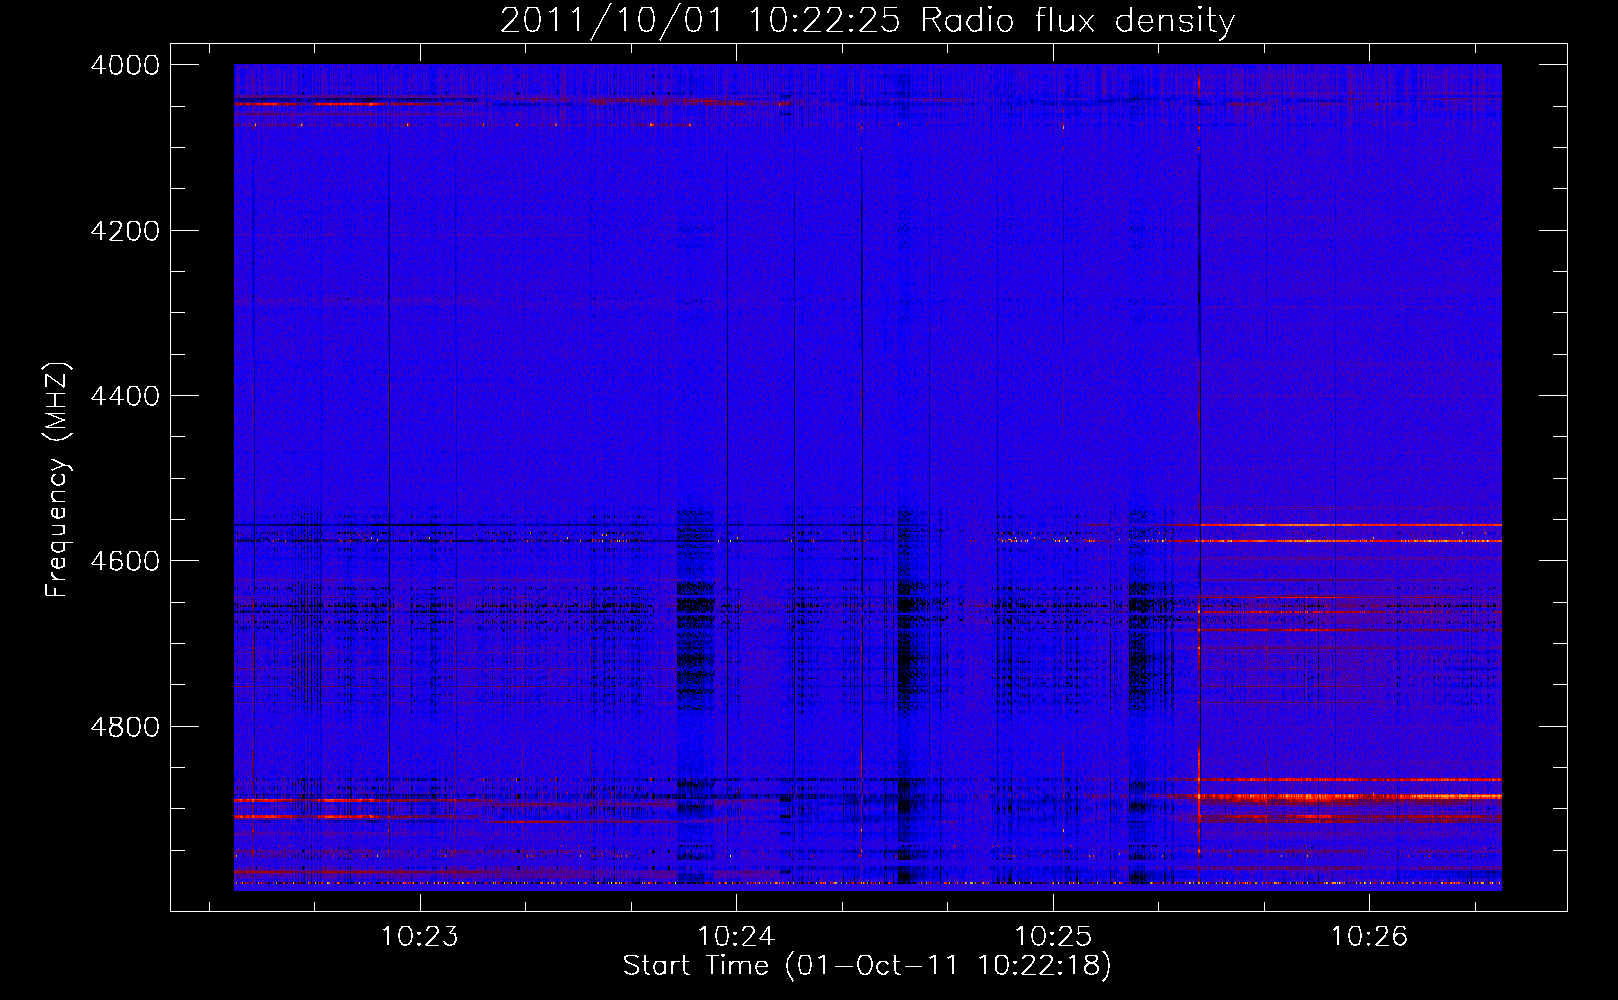
Task: Click the 10:25 time axis label
Action: 1053,936
